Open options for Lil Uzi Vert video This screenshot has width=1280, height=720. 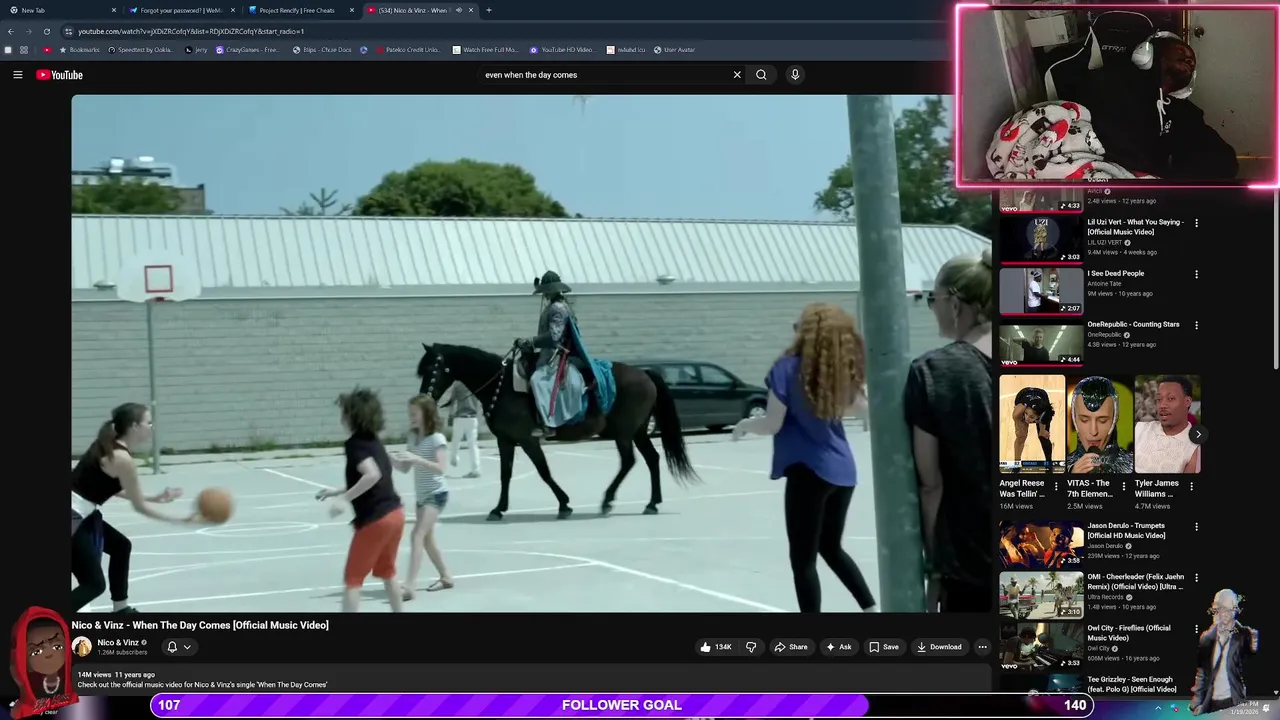point(1196,223)
